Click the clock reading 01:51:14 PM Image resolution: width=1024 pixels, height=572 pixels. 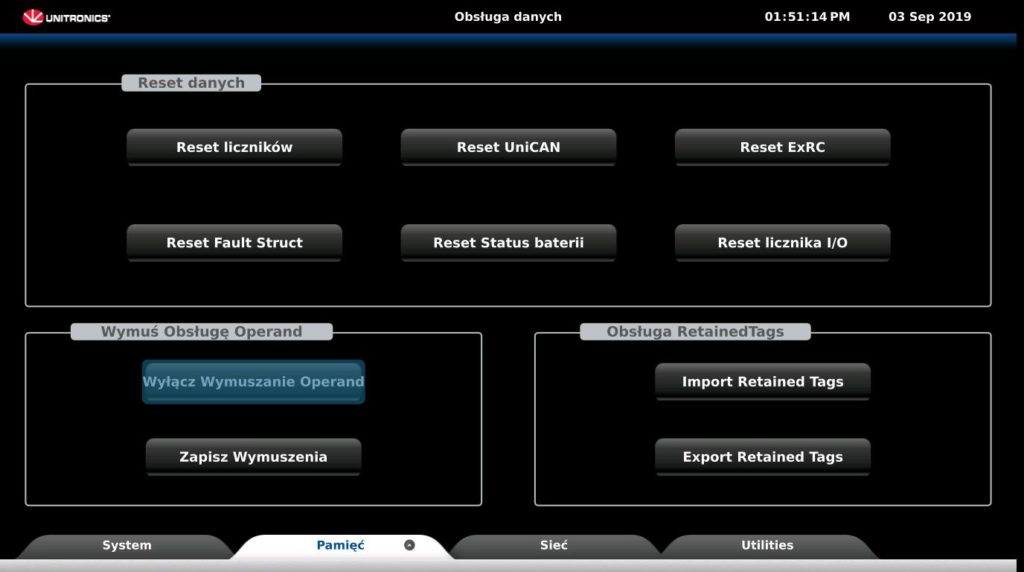(x=807, y=17)
